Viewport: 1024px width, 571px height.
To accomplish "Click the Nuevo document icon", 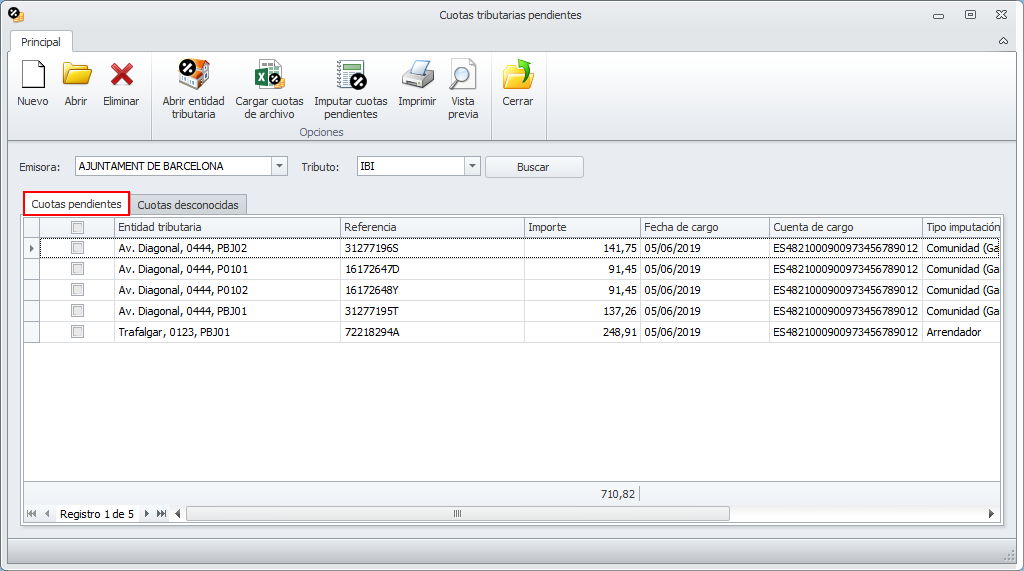I will pyautogui.click(x=33, y=75).
